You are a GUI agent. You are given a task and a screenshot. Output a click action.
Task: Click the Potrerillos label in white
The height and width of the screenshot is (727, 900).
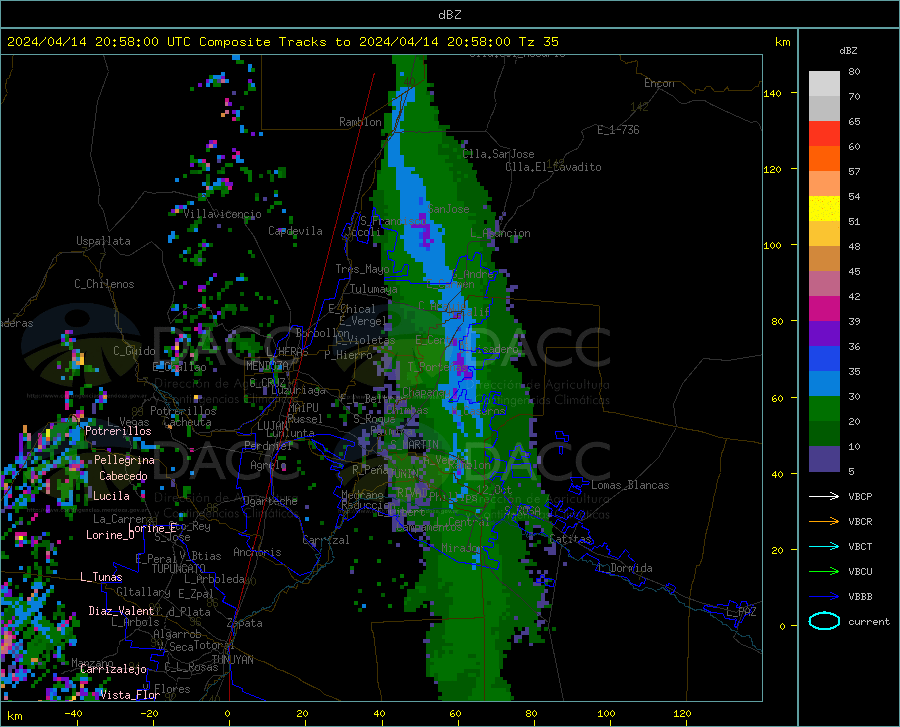(x=118, y=431)
